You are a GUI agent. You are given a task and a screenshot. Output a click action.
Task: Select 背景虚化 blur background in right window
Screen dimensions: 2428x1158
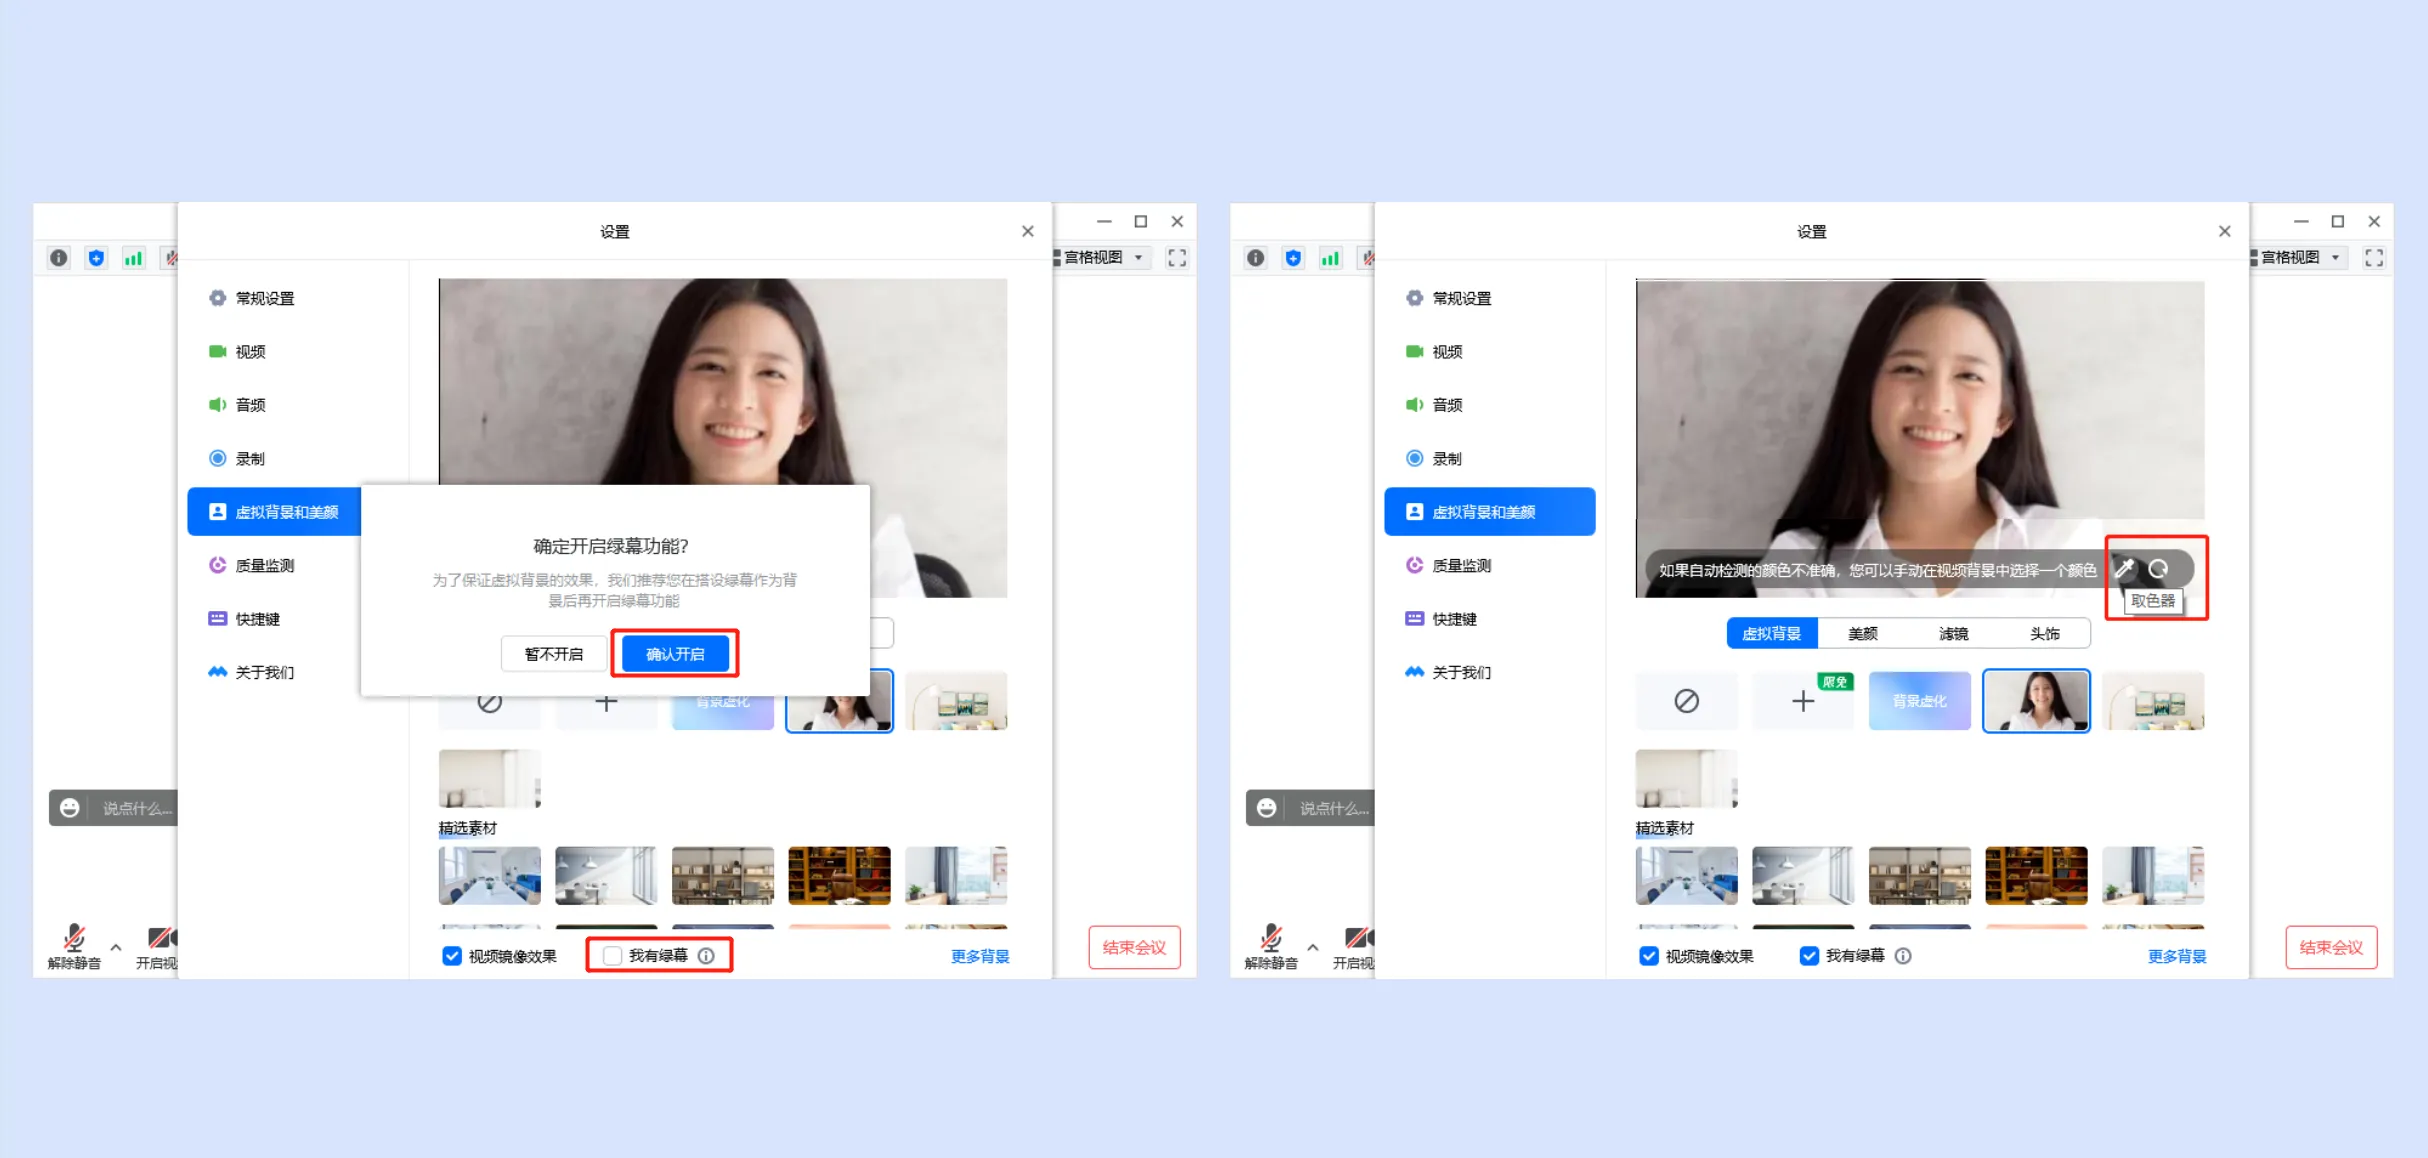click(x=1919, y=701)
